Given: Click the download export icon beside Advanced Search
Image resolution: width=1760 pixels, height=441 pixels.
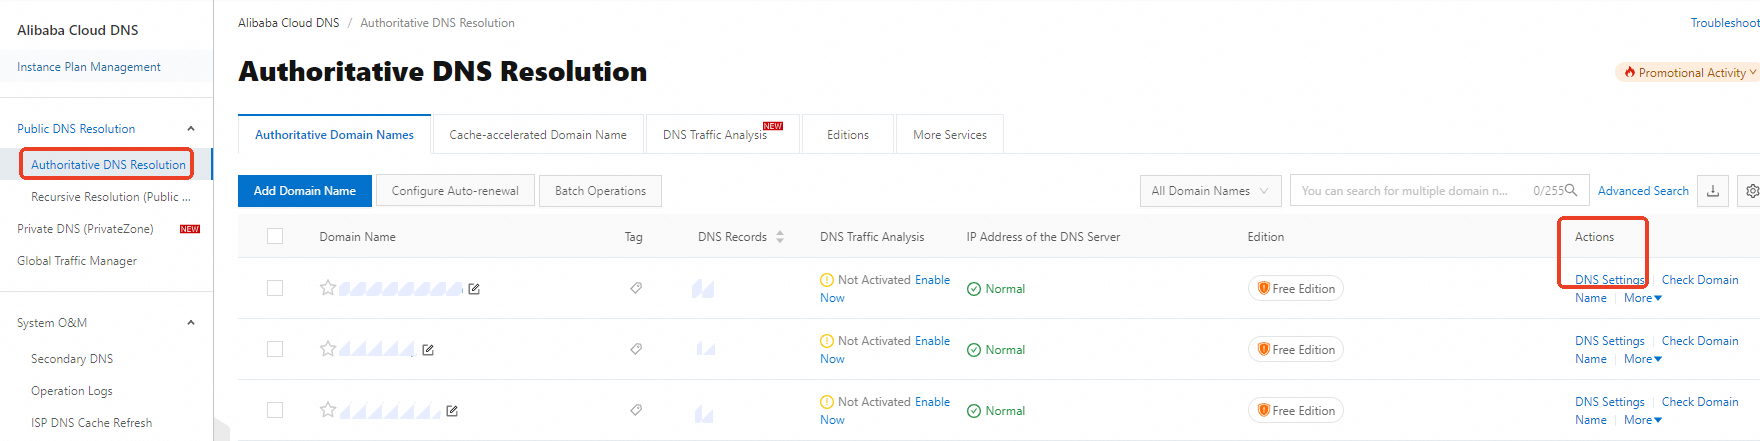Looking at the screenshot, I should click(x=1712, y=191).
